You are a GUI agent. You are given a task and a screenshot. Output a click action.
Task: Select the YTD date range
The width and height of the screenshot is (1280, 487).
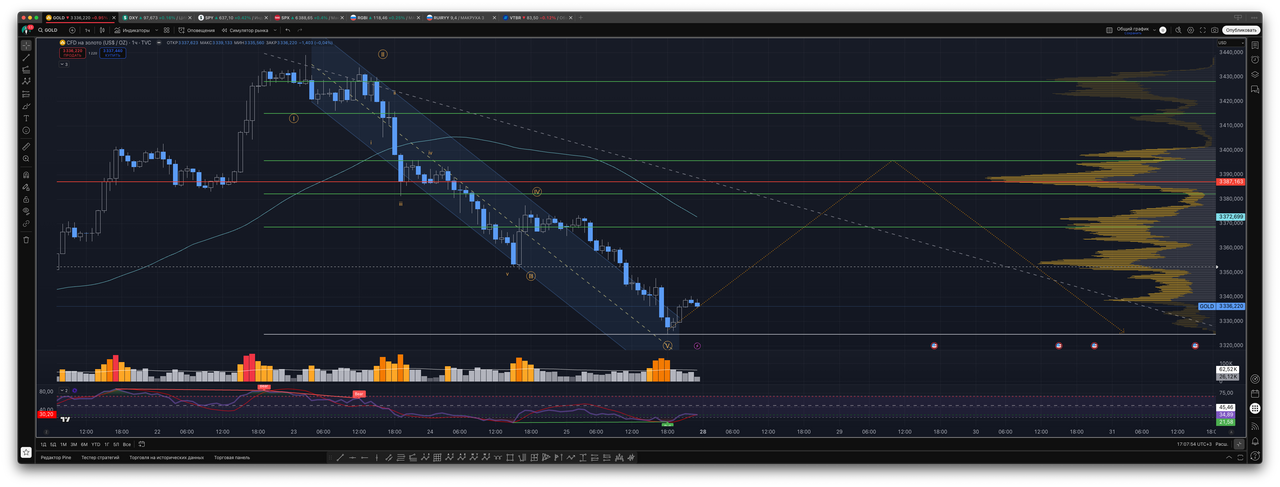[95, 444]
